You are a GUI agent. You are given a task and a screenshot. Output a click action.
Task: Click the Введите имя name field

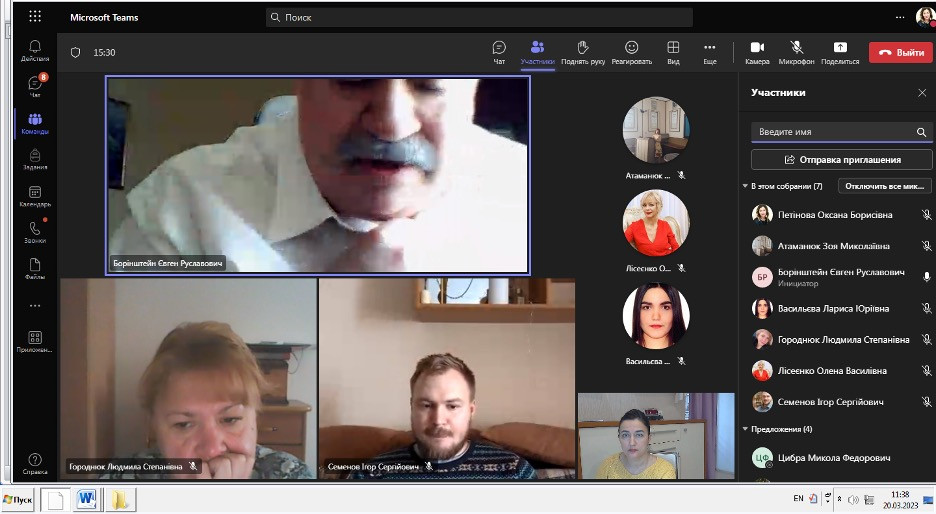click(842, 132)
